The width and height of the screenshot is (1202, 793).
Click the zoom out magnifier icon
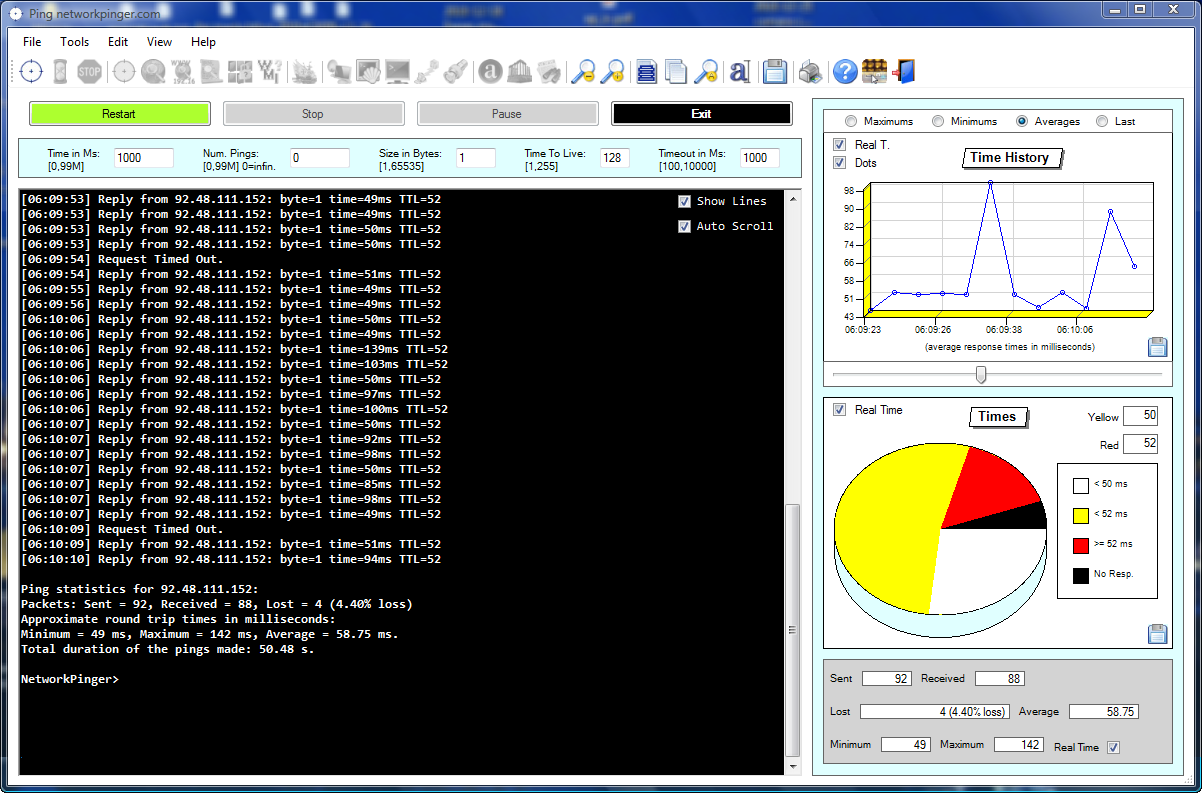pyautogui.click(x=583, y=71)
